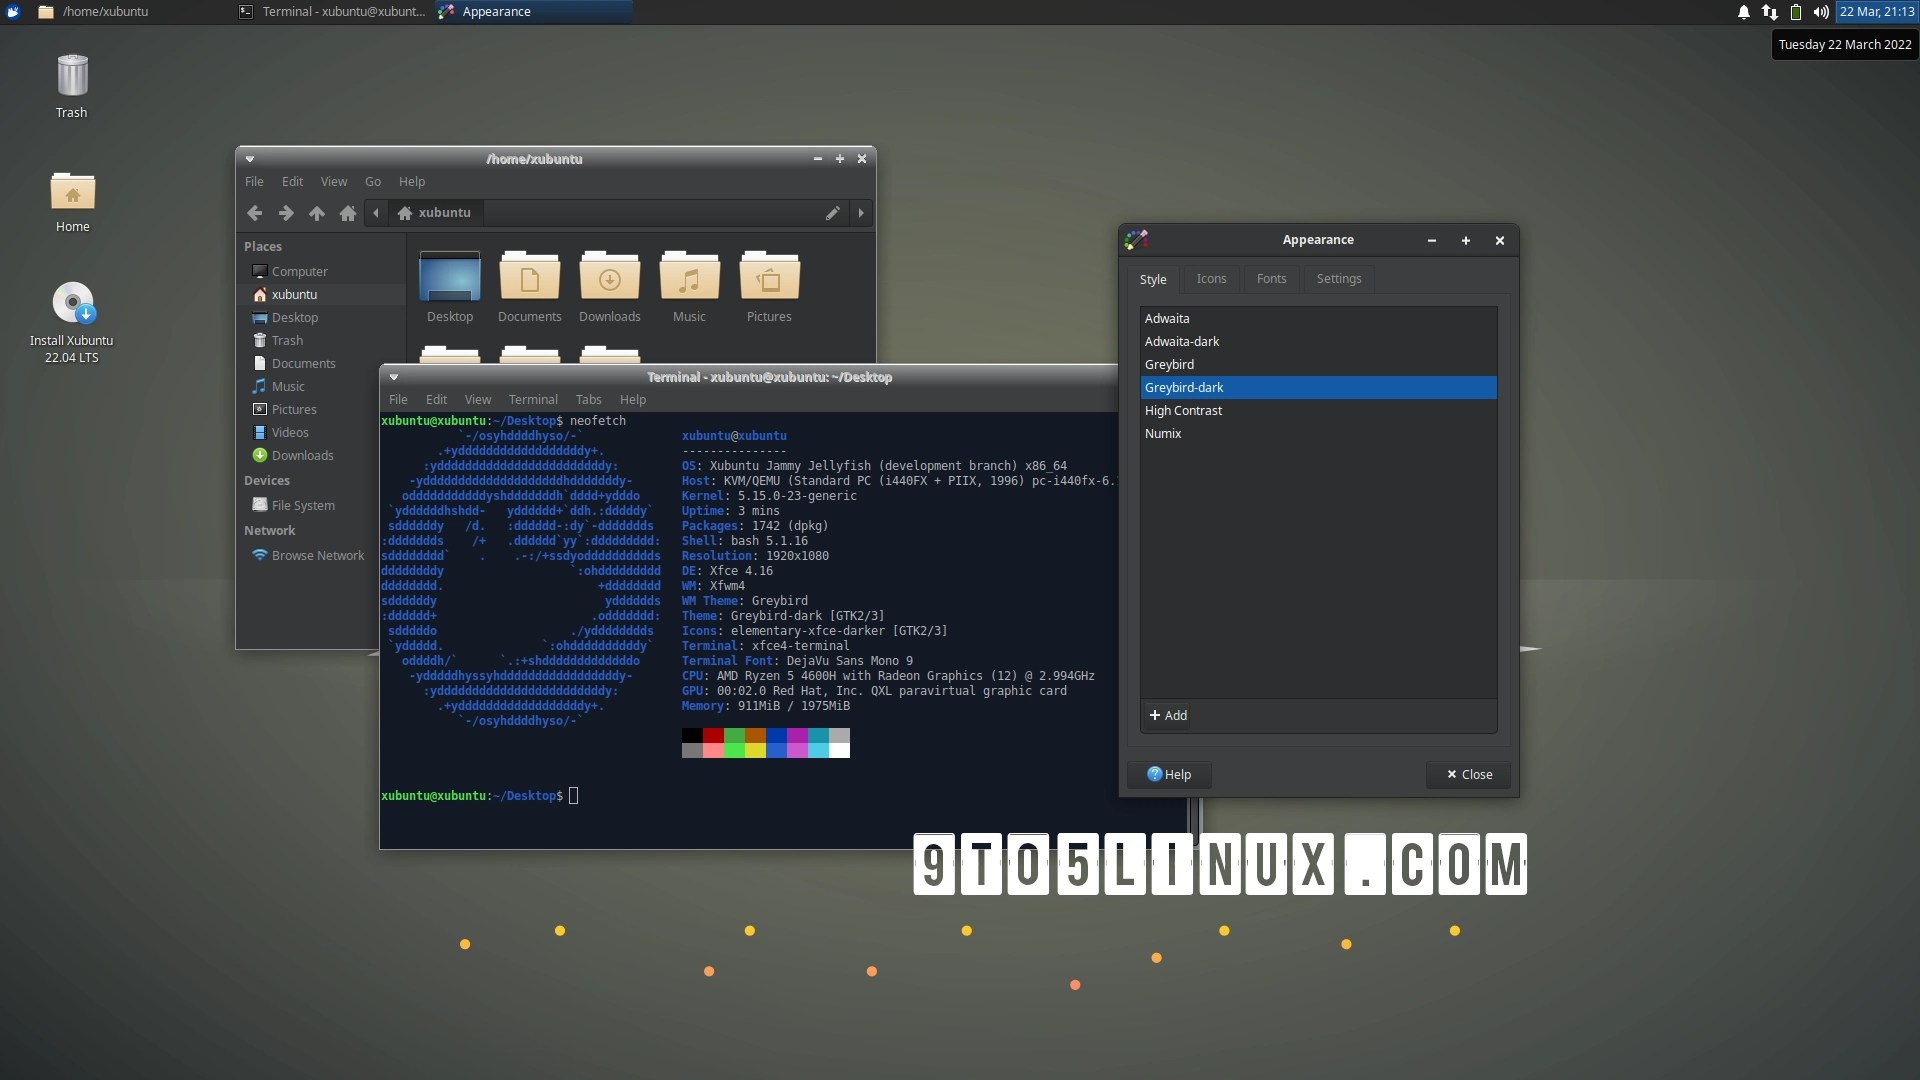The image size is (1920, 1080).
Task: Open the Music shortcut in the Places sidebar
Action: coord(287,386)
